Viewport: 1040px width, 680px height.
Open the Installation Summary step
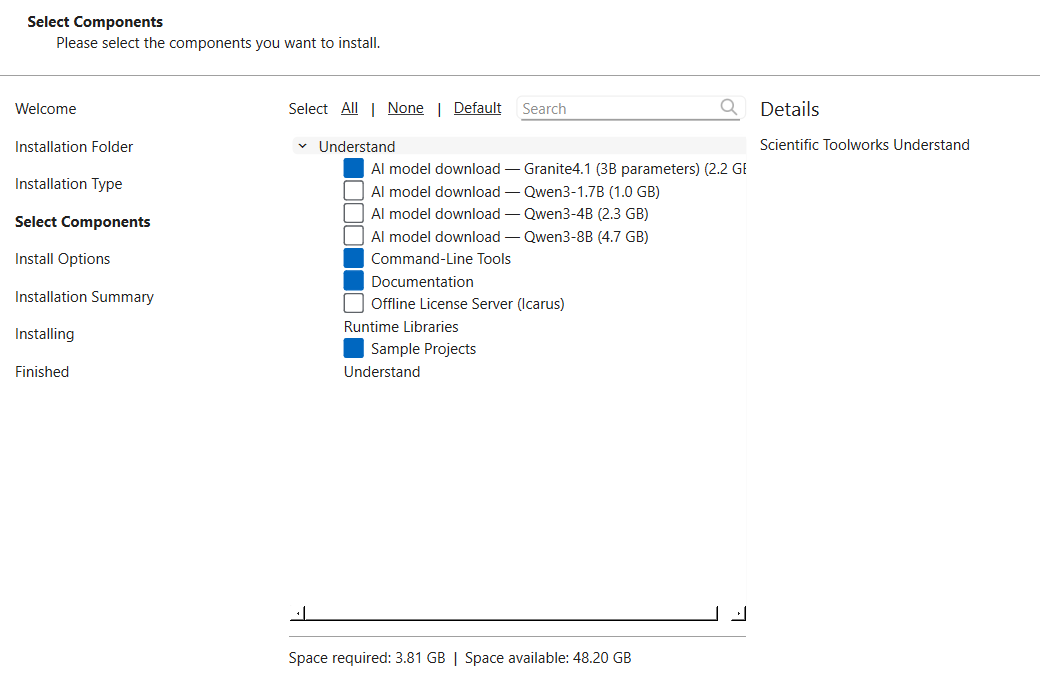pyautogui.click(x=85, y=297)
